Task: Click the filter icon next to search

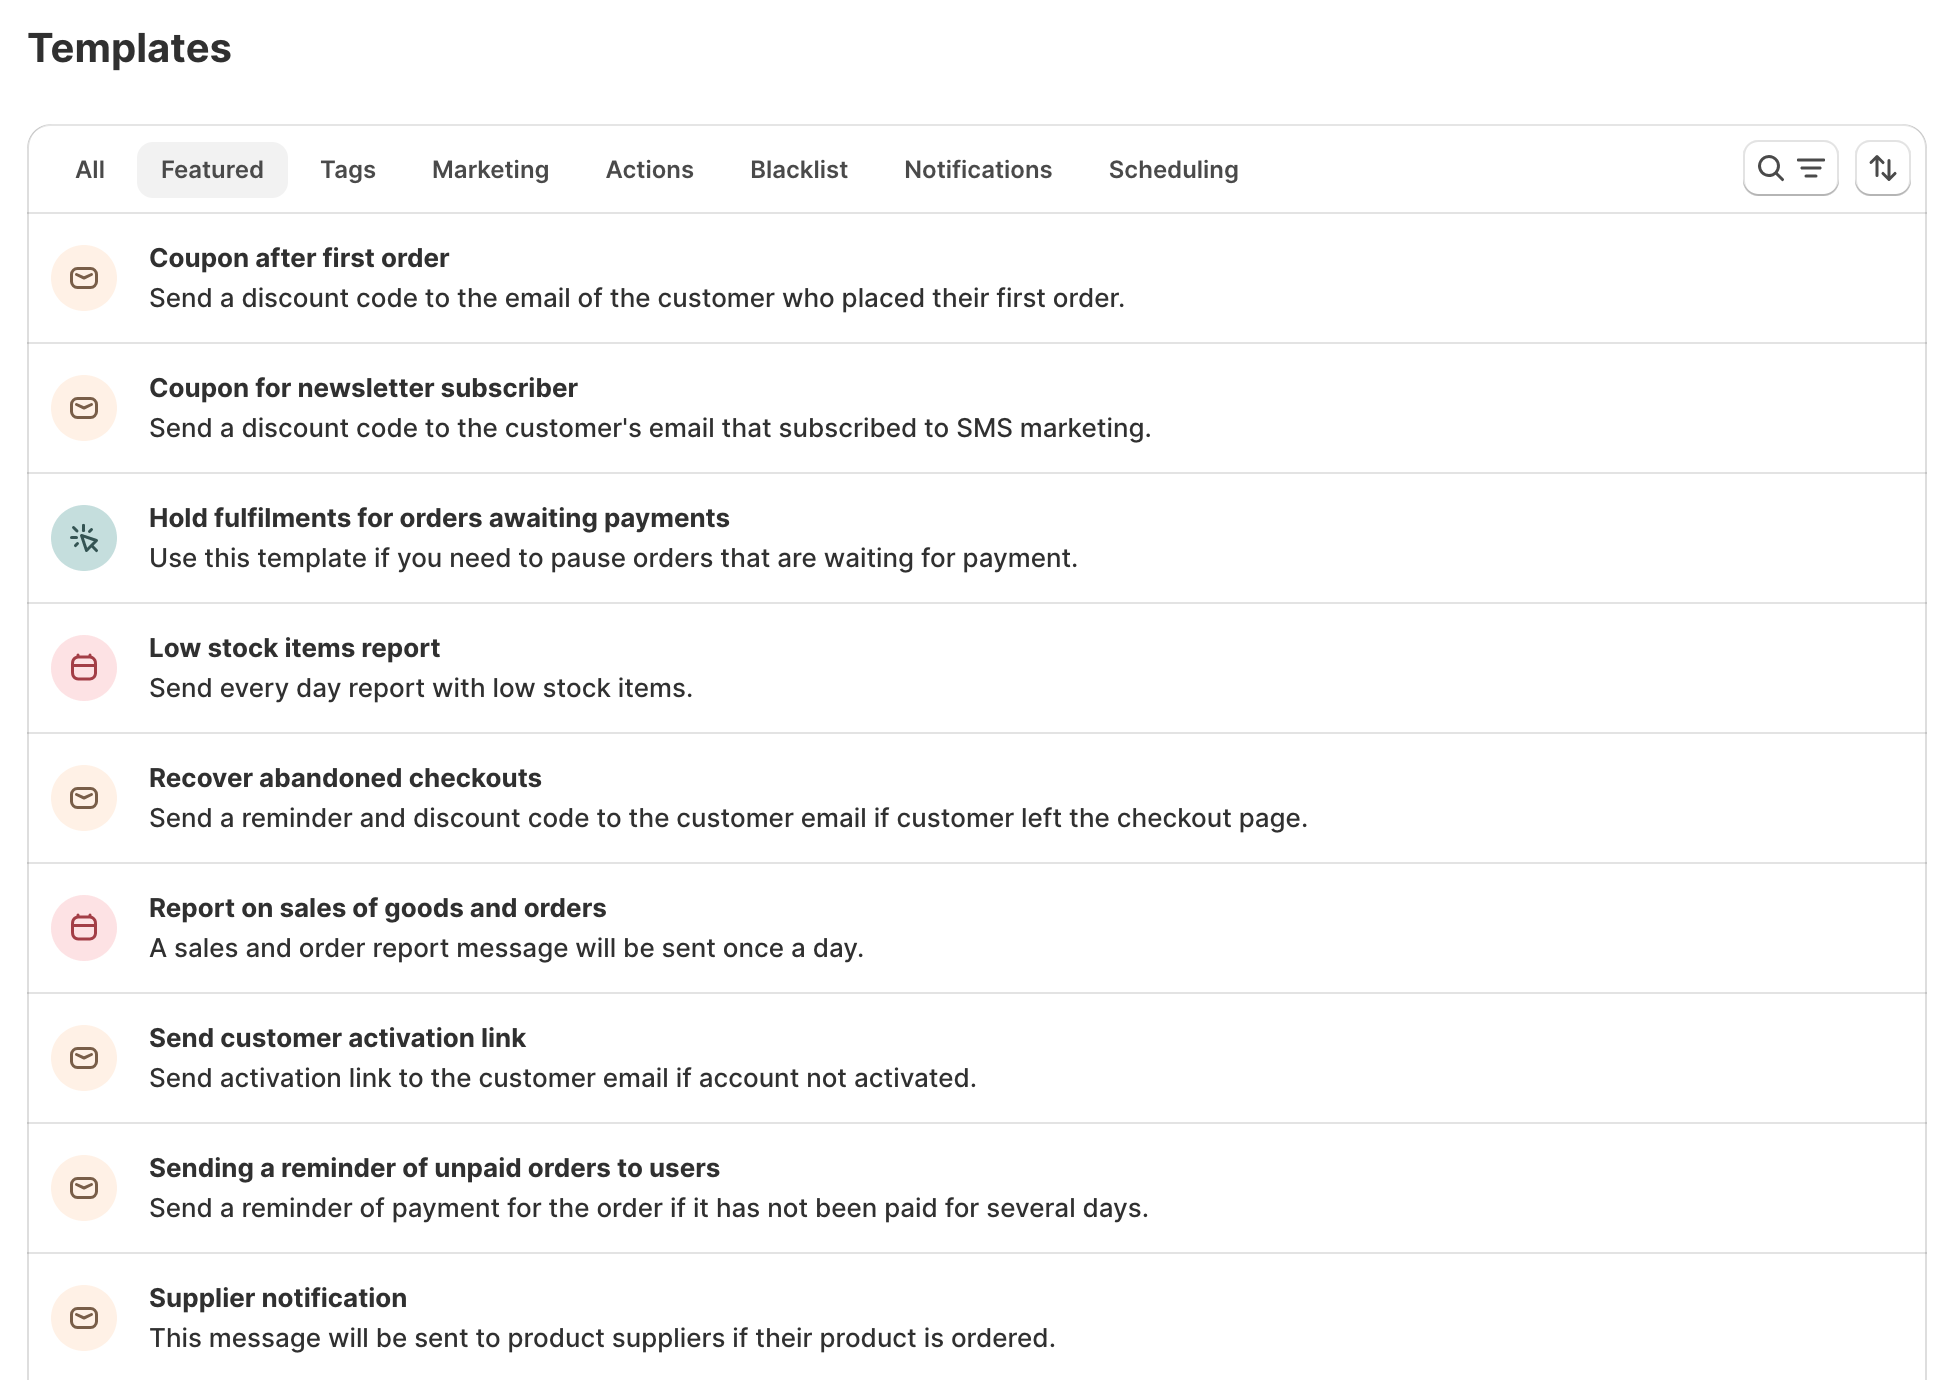Action: point(1810,170)
